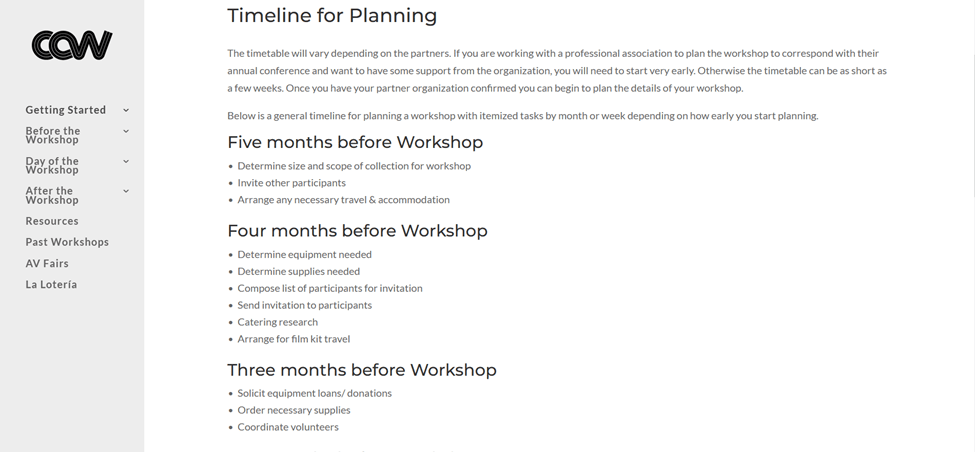Select Day of the Workshop menu link

click(52, 165)
